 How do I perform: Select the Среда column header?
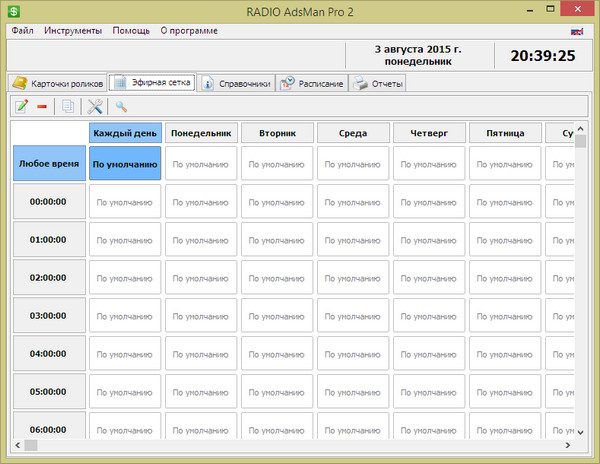tap(351, 133)
